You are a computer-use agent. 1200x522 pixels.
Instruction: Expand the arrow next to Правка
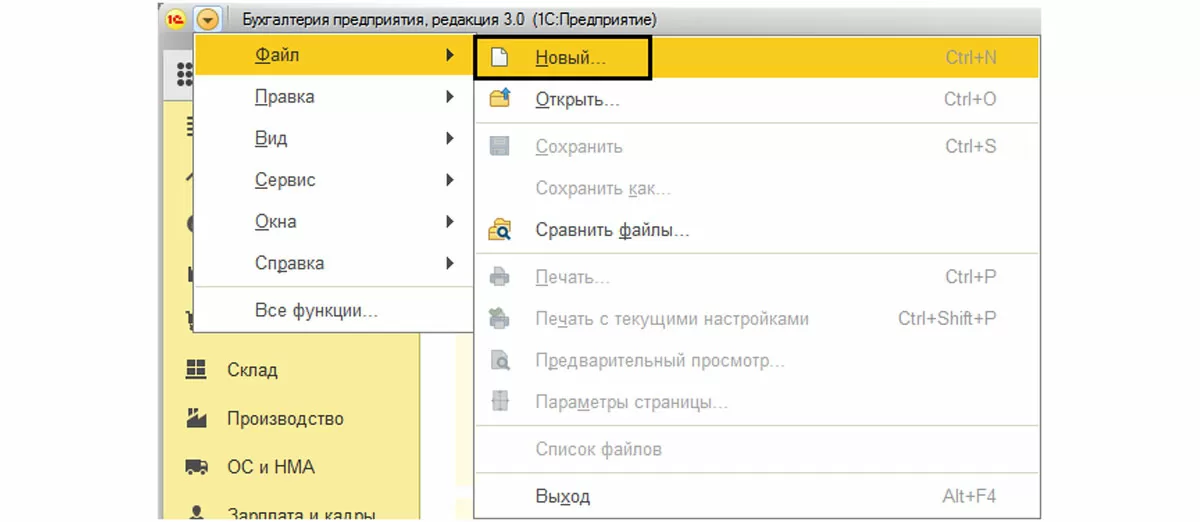pos(450,97)
